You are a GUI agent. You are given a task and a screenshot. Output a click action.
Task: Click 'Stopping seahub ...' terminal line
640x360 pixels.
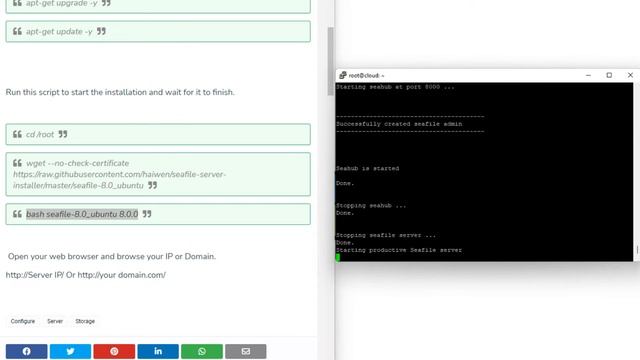coord(371,205)
